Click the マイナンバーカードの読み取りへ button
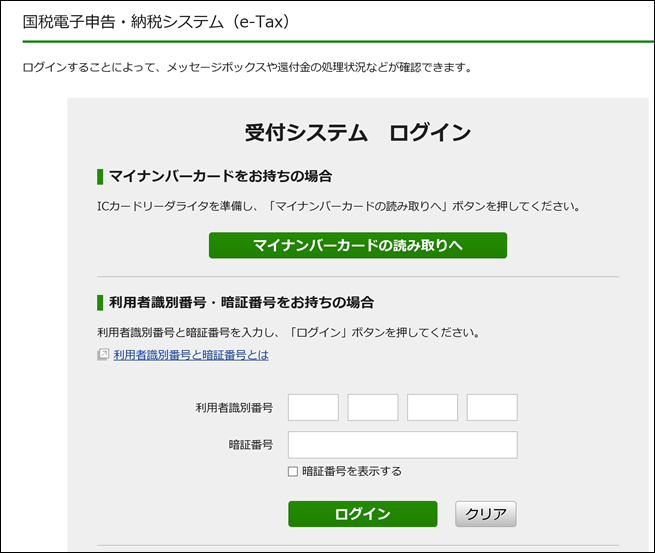 (358, 245)
